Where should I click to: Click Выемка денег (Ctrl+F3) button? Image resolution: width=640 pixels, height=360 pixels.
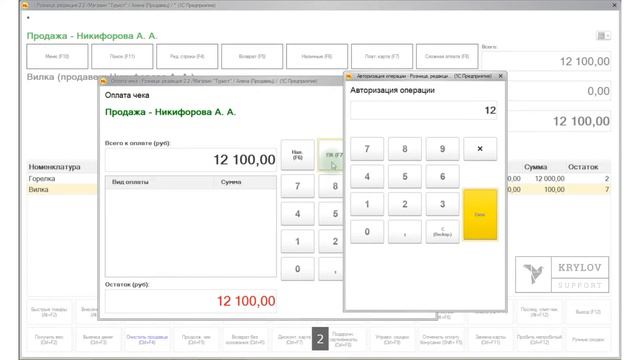click(98, 340)
